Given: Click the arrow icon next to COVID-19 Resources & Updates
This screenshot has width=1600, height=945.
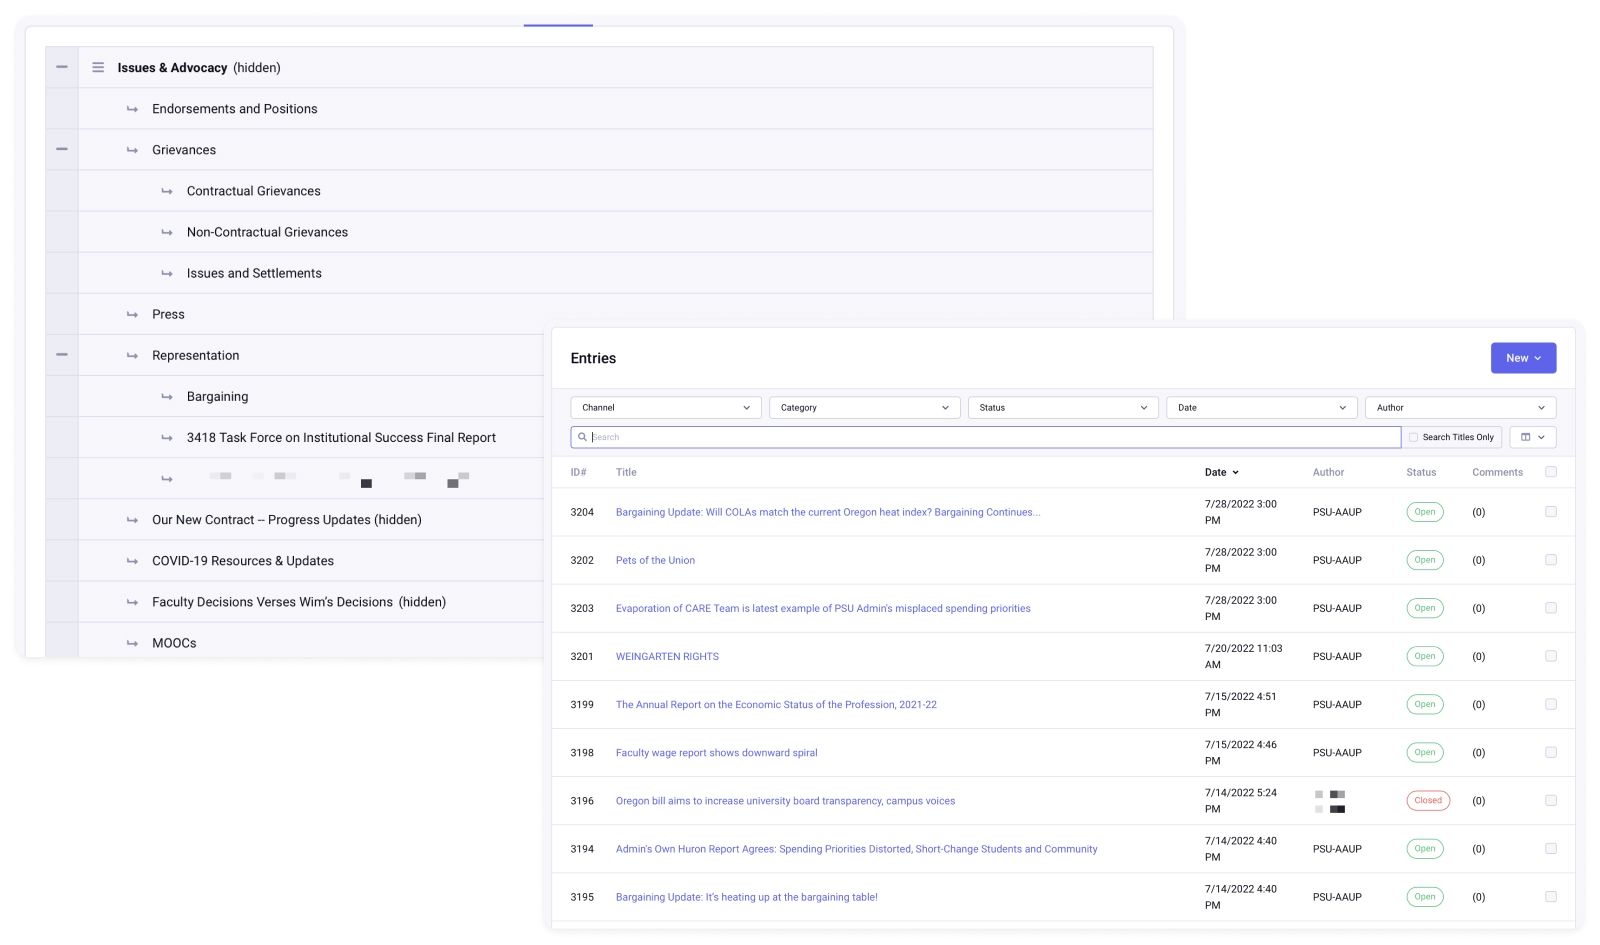Looking at the screenshot, I should [x=131, y=561].
